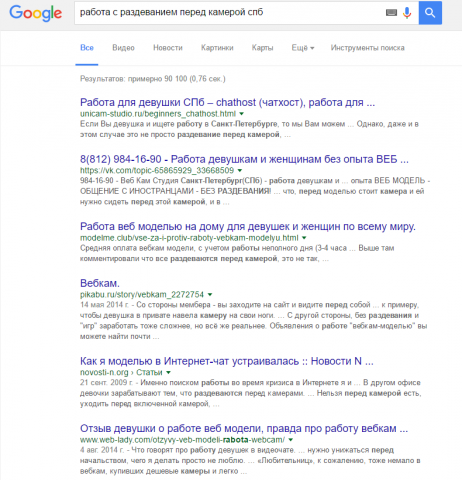Image resolution: width=462 pixels, height=480 pixels.
Task: Select the Все tab
Action: pyautogui.click(x=87, y=48)
